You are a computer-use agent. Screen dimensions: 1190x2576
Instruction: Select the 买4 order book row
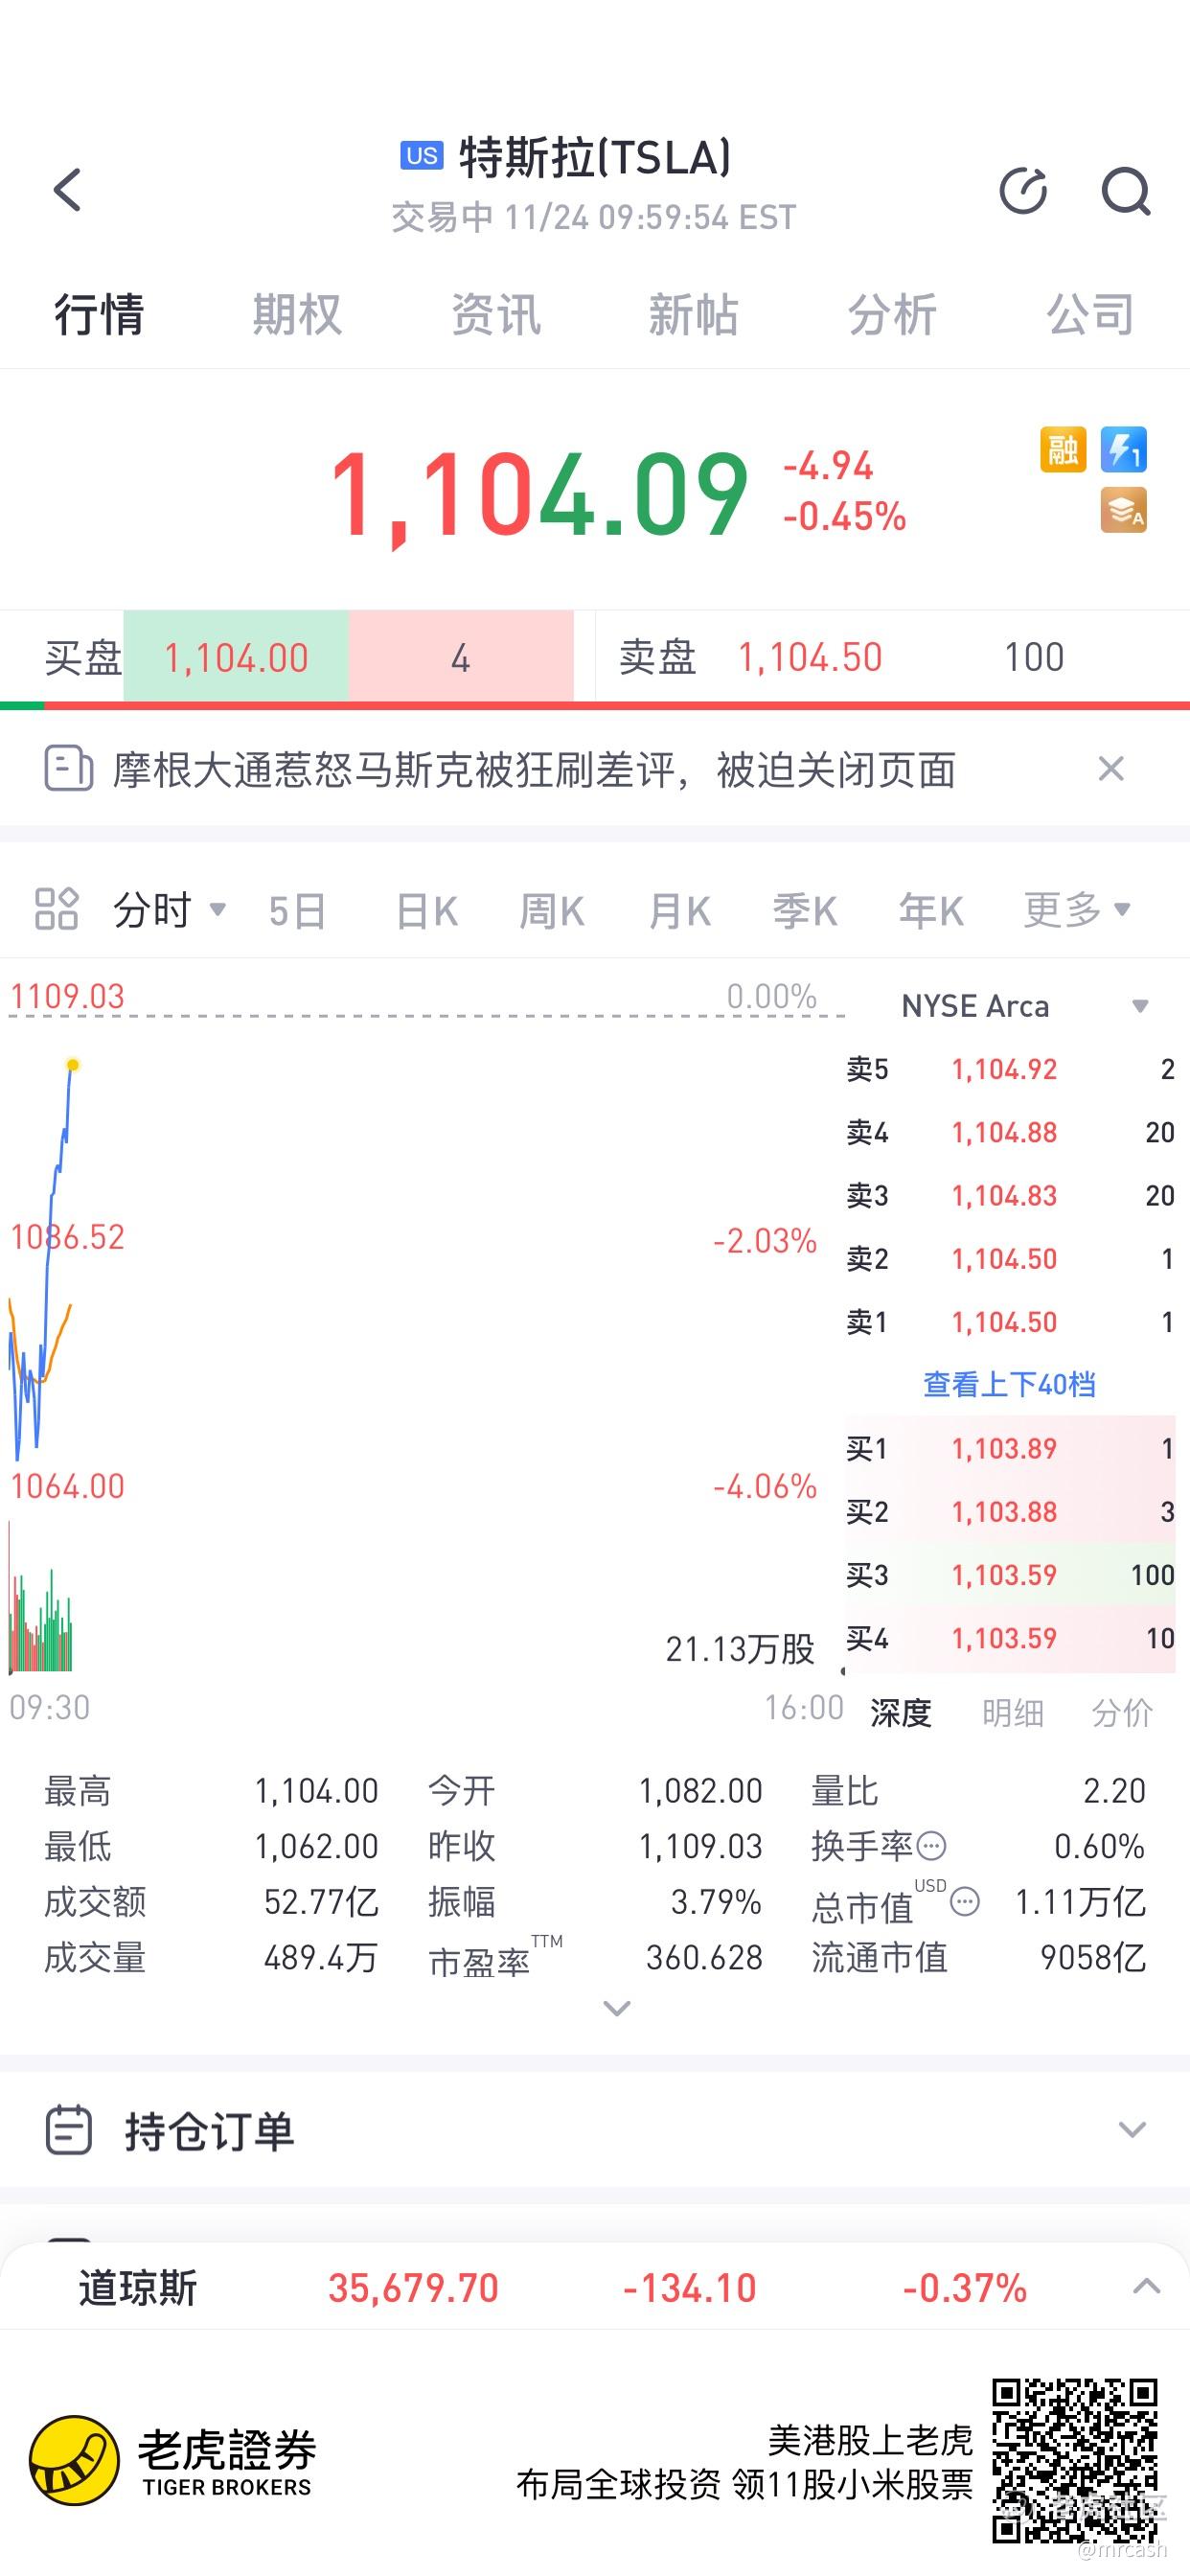pos(1010,1638)
